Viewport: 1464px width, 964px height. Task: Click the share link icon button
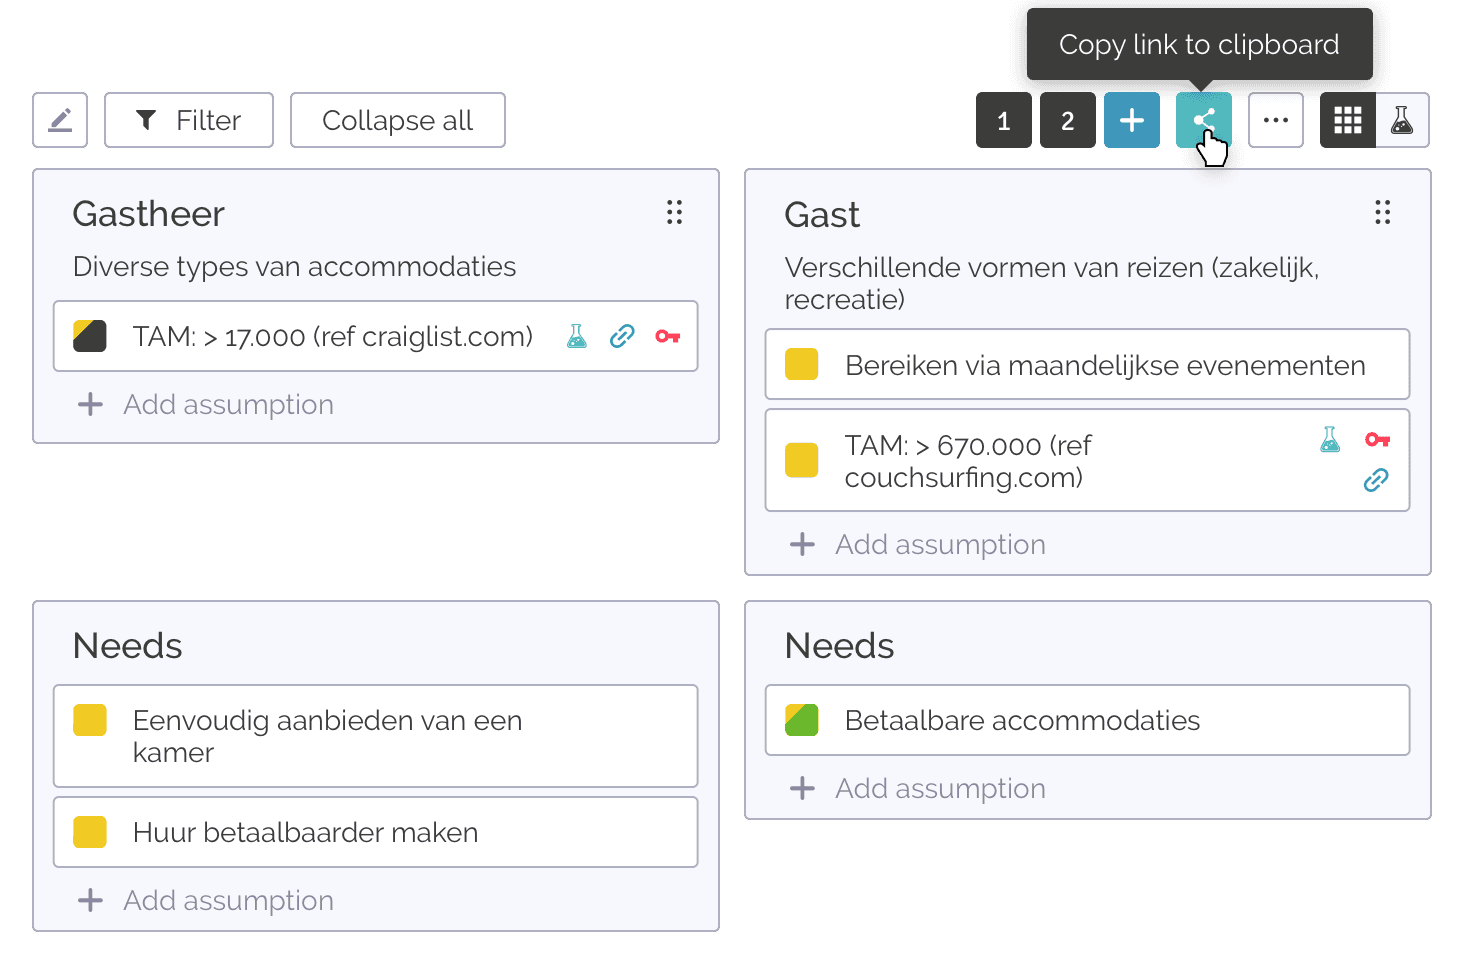click(1203, 120)
